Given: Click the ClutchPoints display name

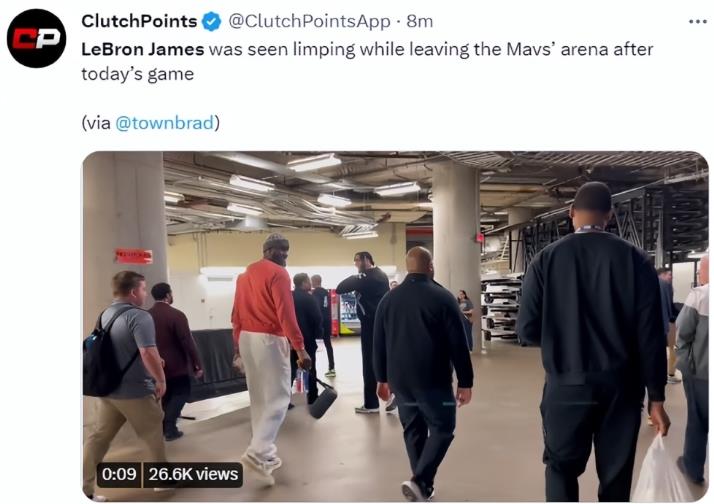Looking at the screenshot, I should click(139, 21).
